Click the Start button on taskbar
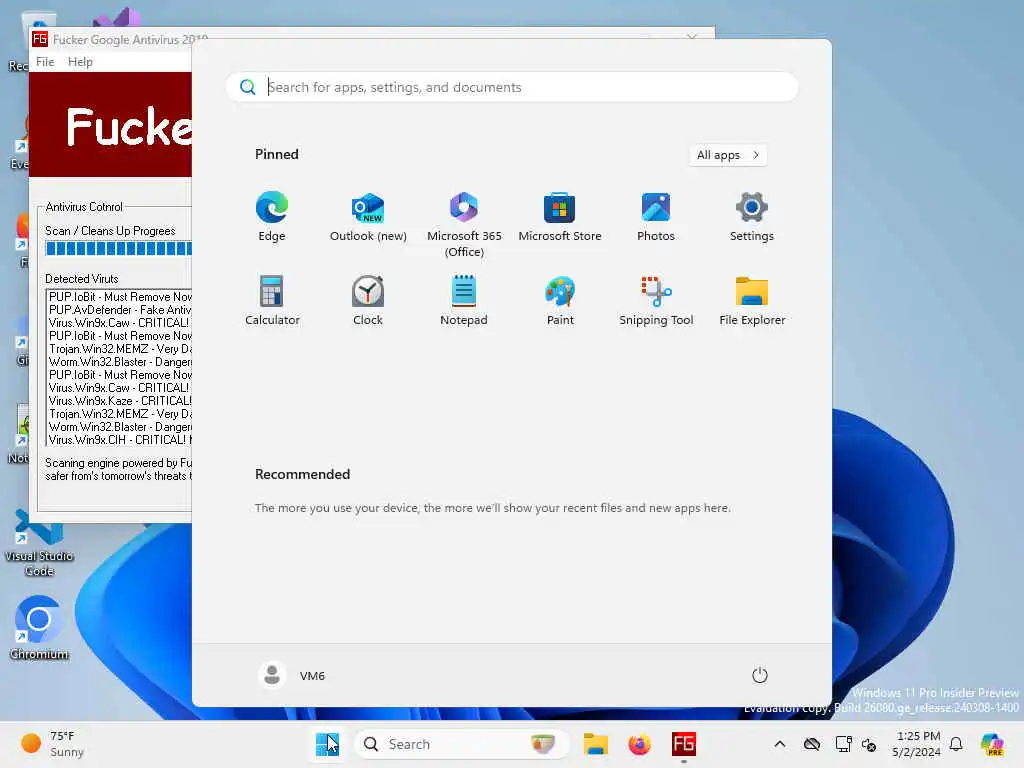The height and width of the screenshot is (768, 1024). [x=327, y=744]
